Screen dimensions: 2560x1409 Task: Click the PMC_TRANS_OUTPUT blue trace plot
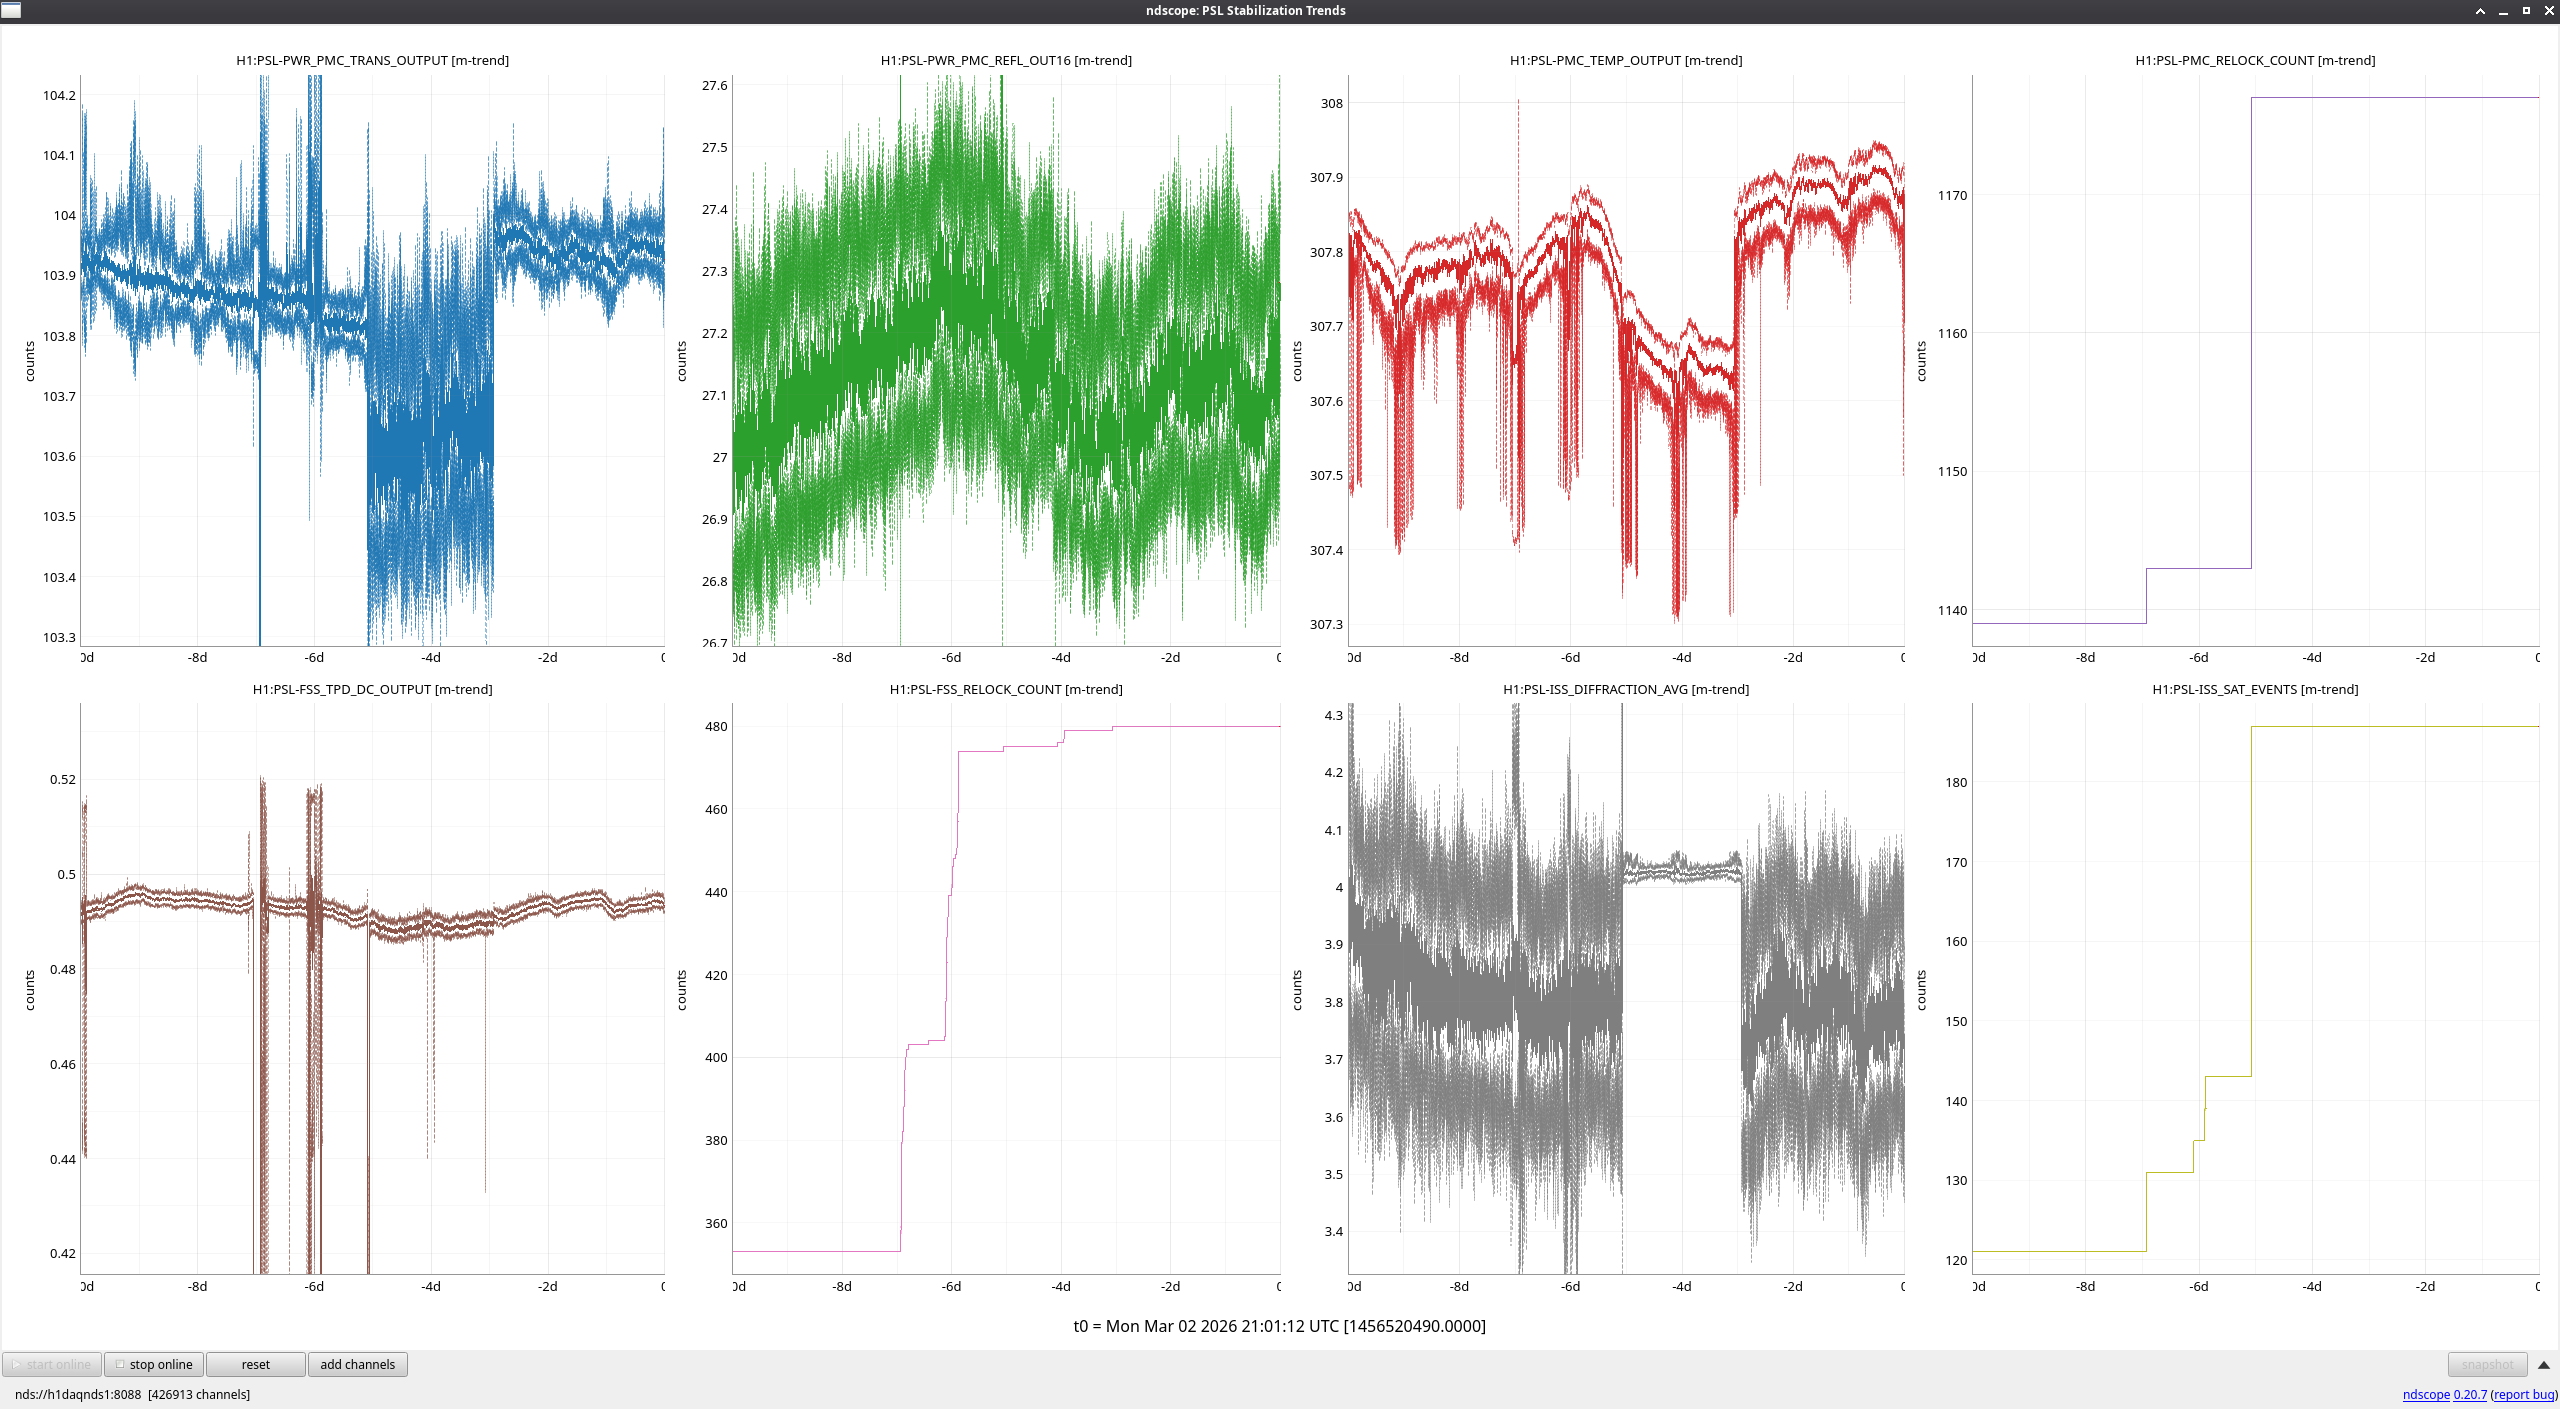click(372, 360)
